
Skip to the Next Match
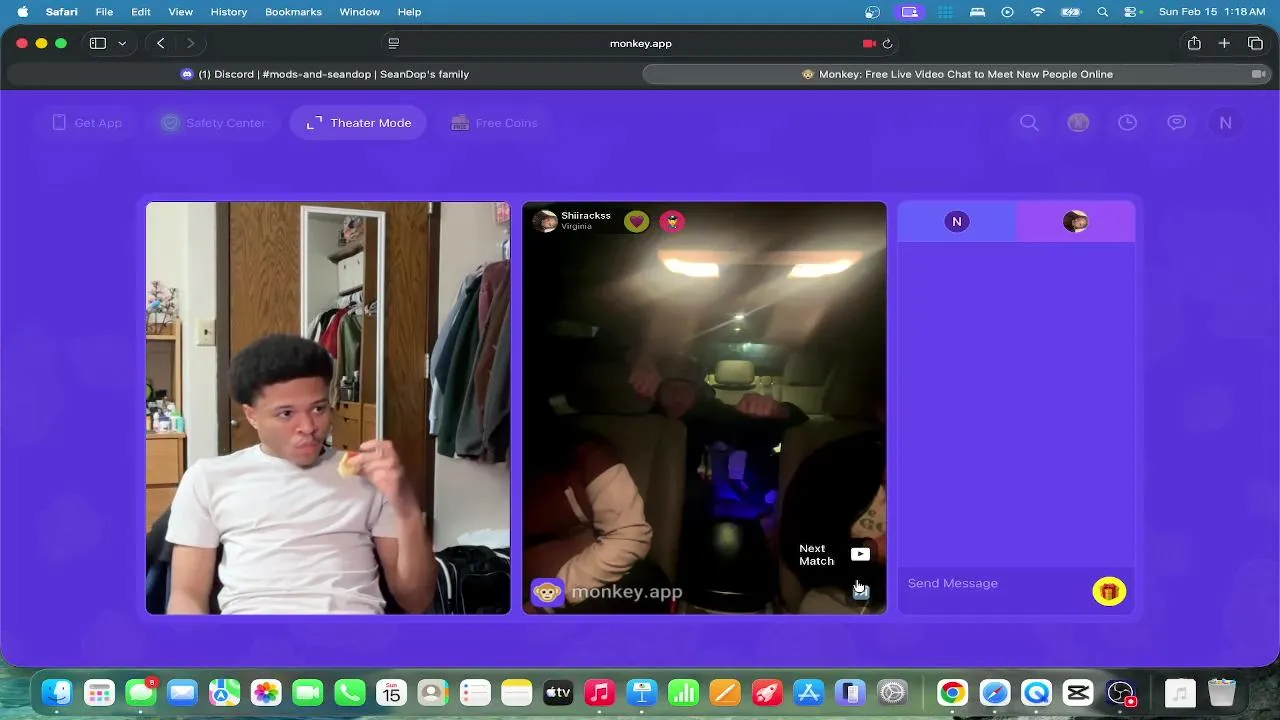pos(834,555)
